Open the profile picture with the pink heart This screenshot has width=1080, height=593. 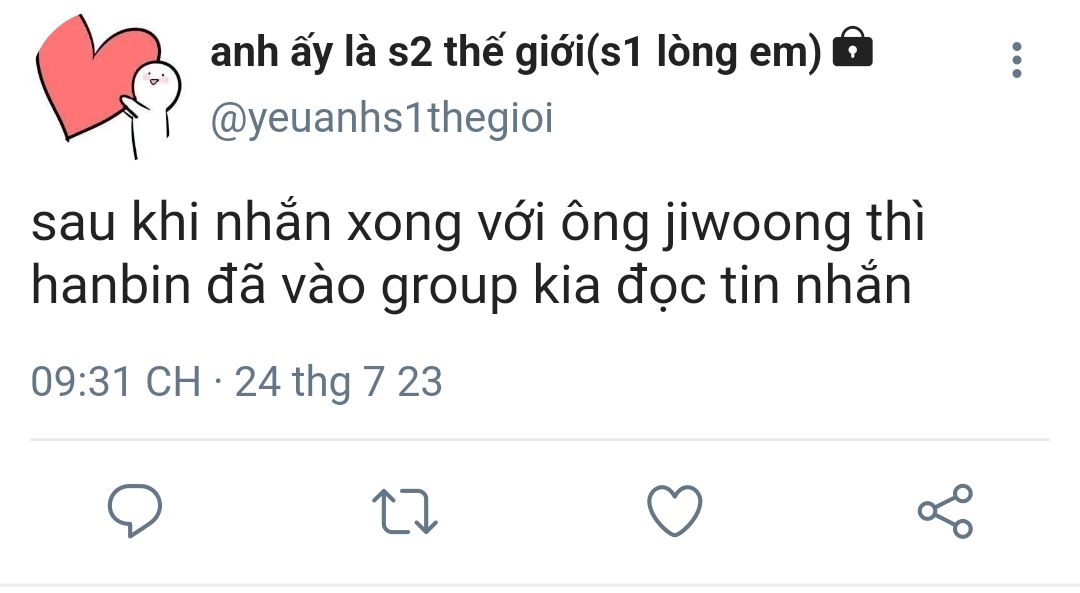(x=107, y=85)
